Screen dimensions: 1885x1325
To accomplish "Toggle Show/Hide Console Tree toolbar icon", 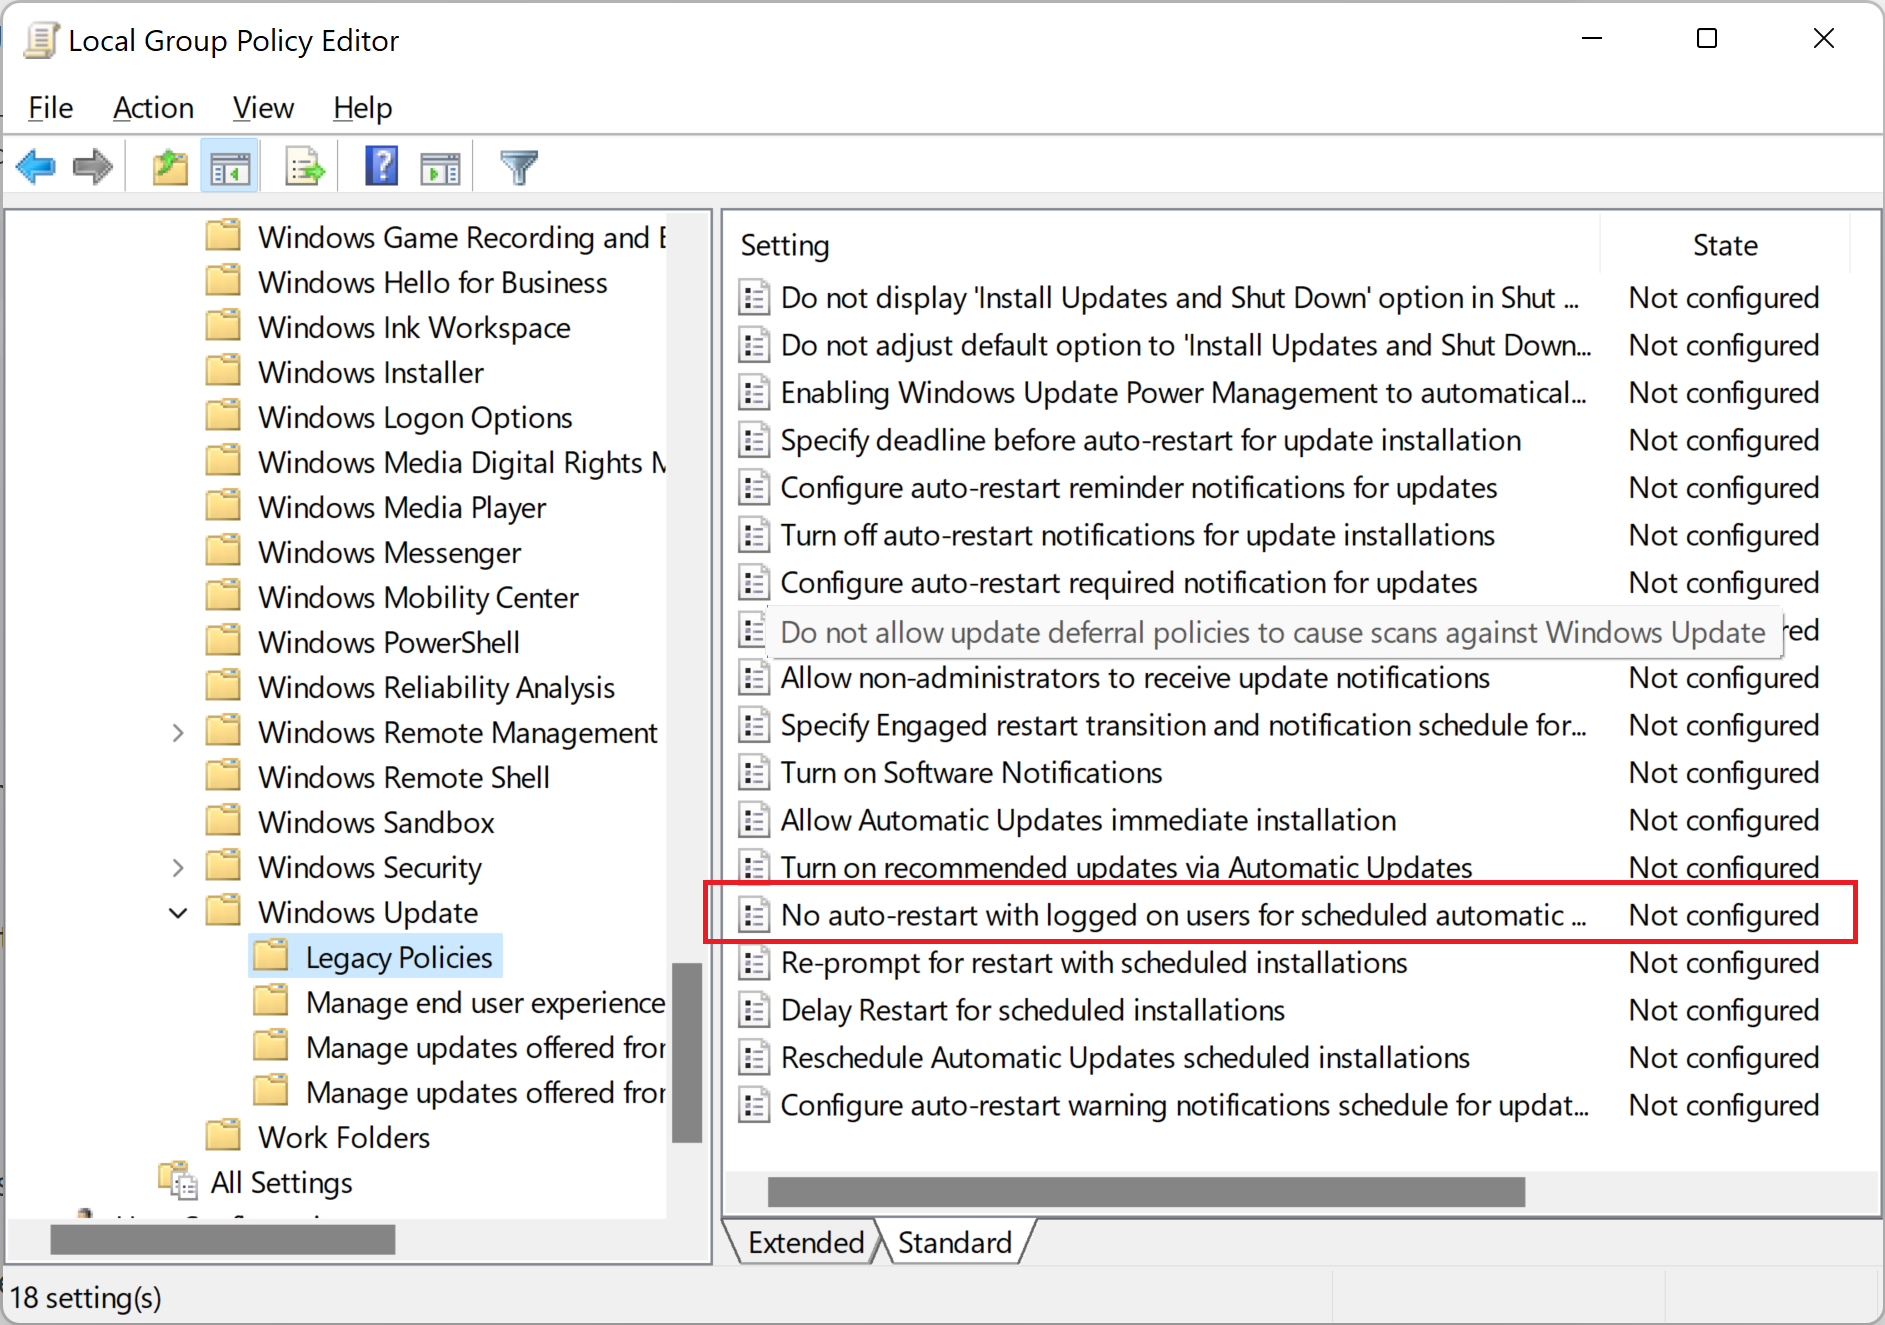I will [230, 166].
